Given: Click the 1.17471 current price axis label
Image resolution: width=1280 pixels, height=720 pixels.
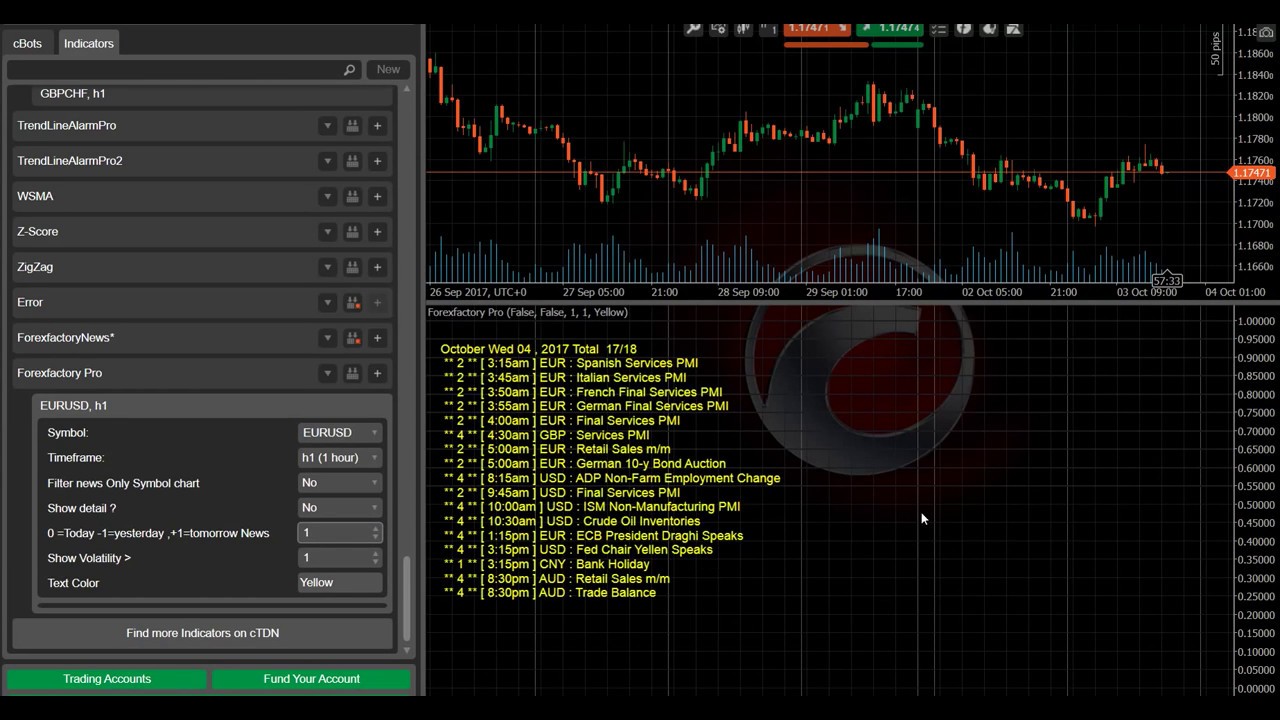Looking at the screenshot, I should [x=1251, y=174].
